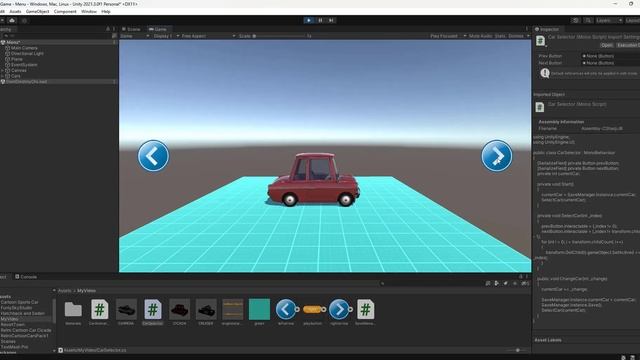Open the Gizmos dropdown arrow
This screenshot has width=640, height=360.
click(x=528, y=36)
